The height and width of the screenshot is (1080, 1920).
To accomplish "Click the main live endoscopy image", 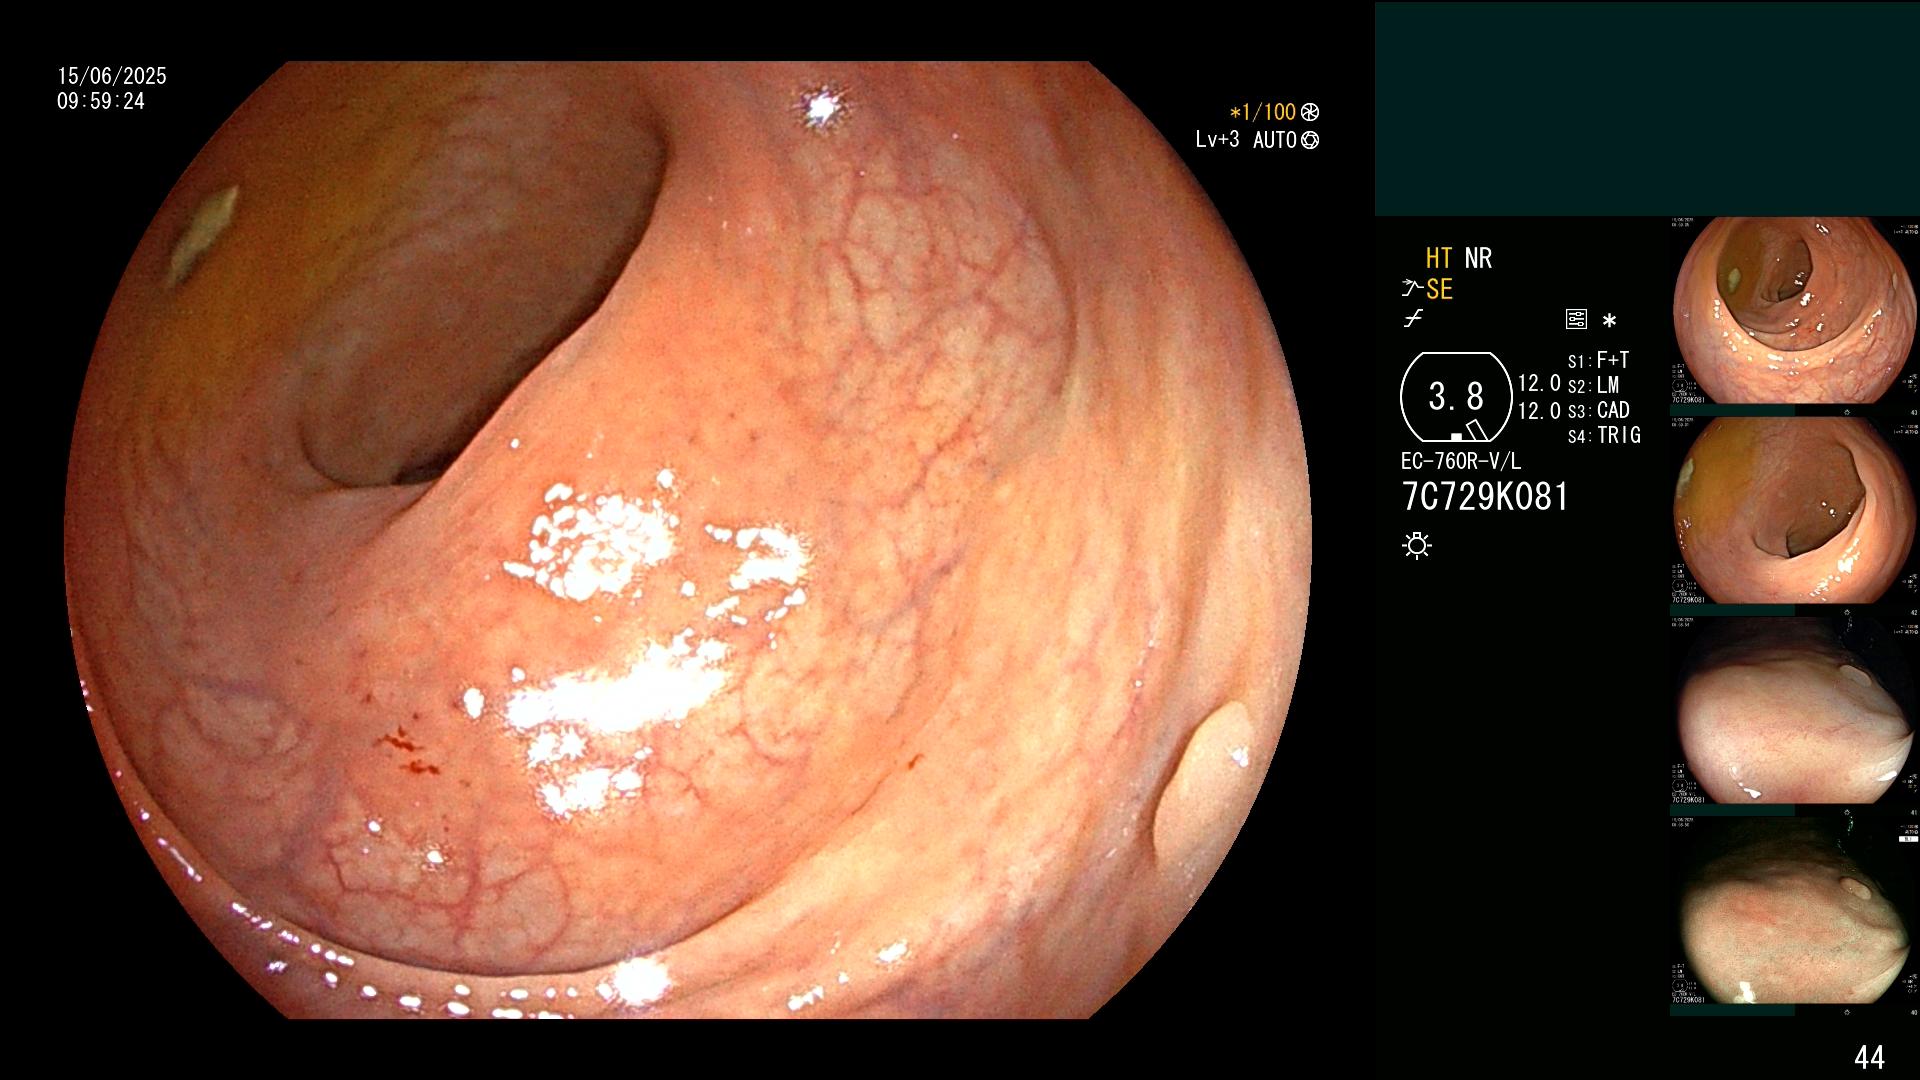I will (688, 540).
